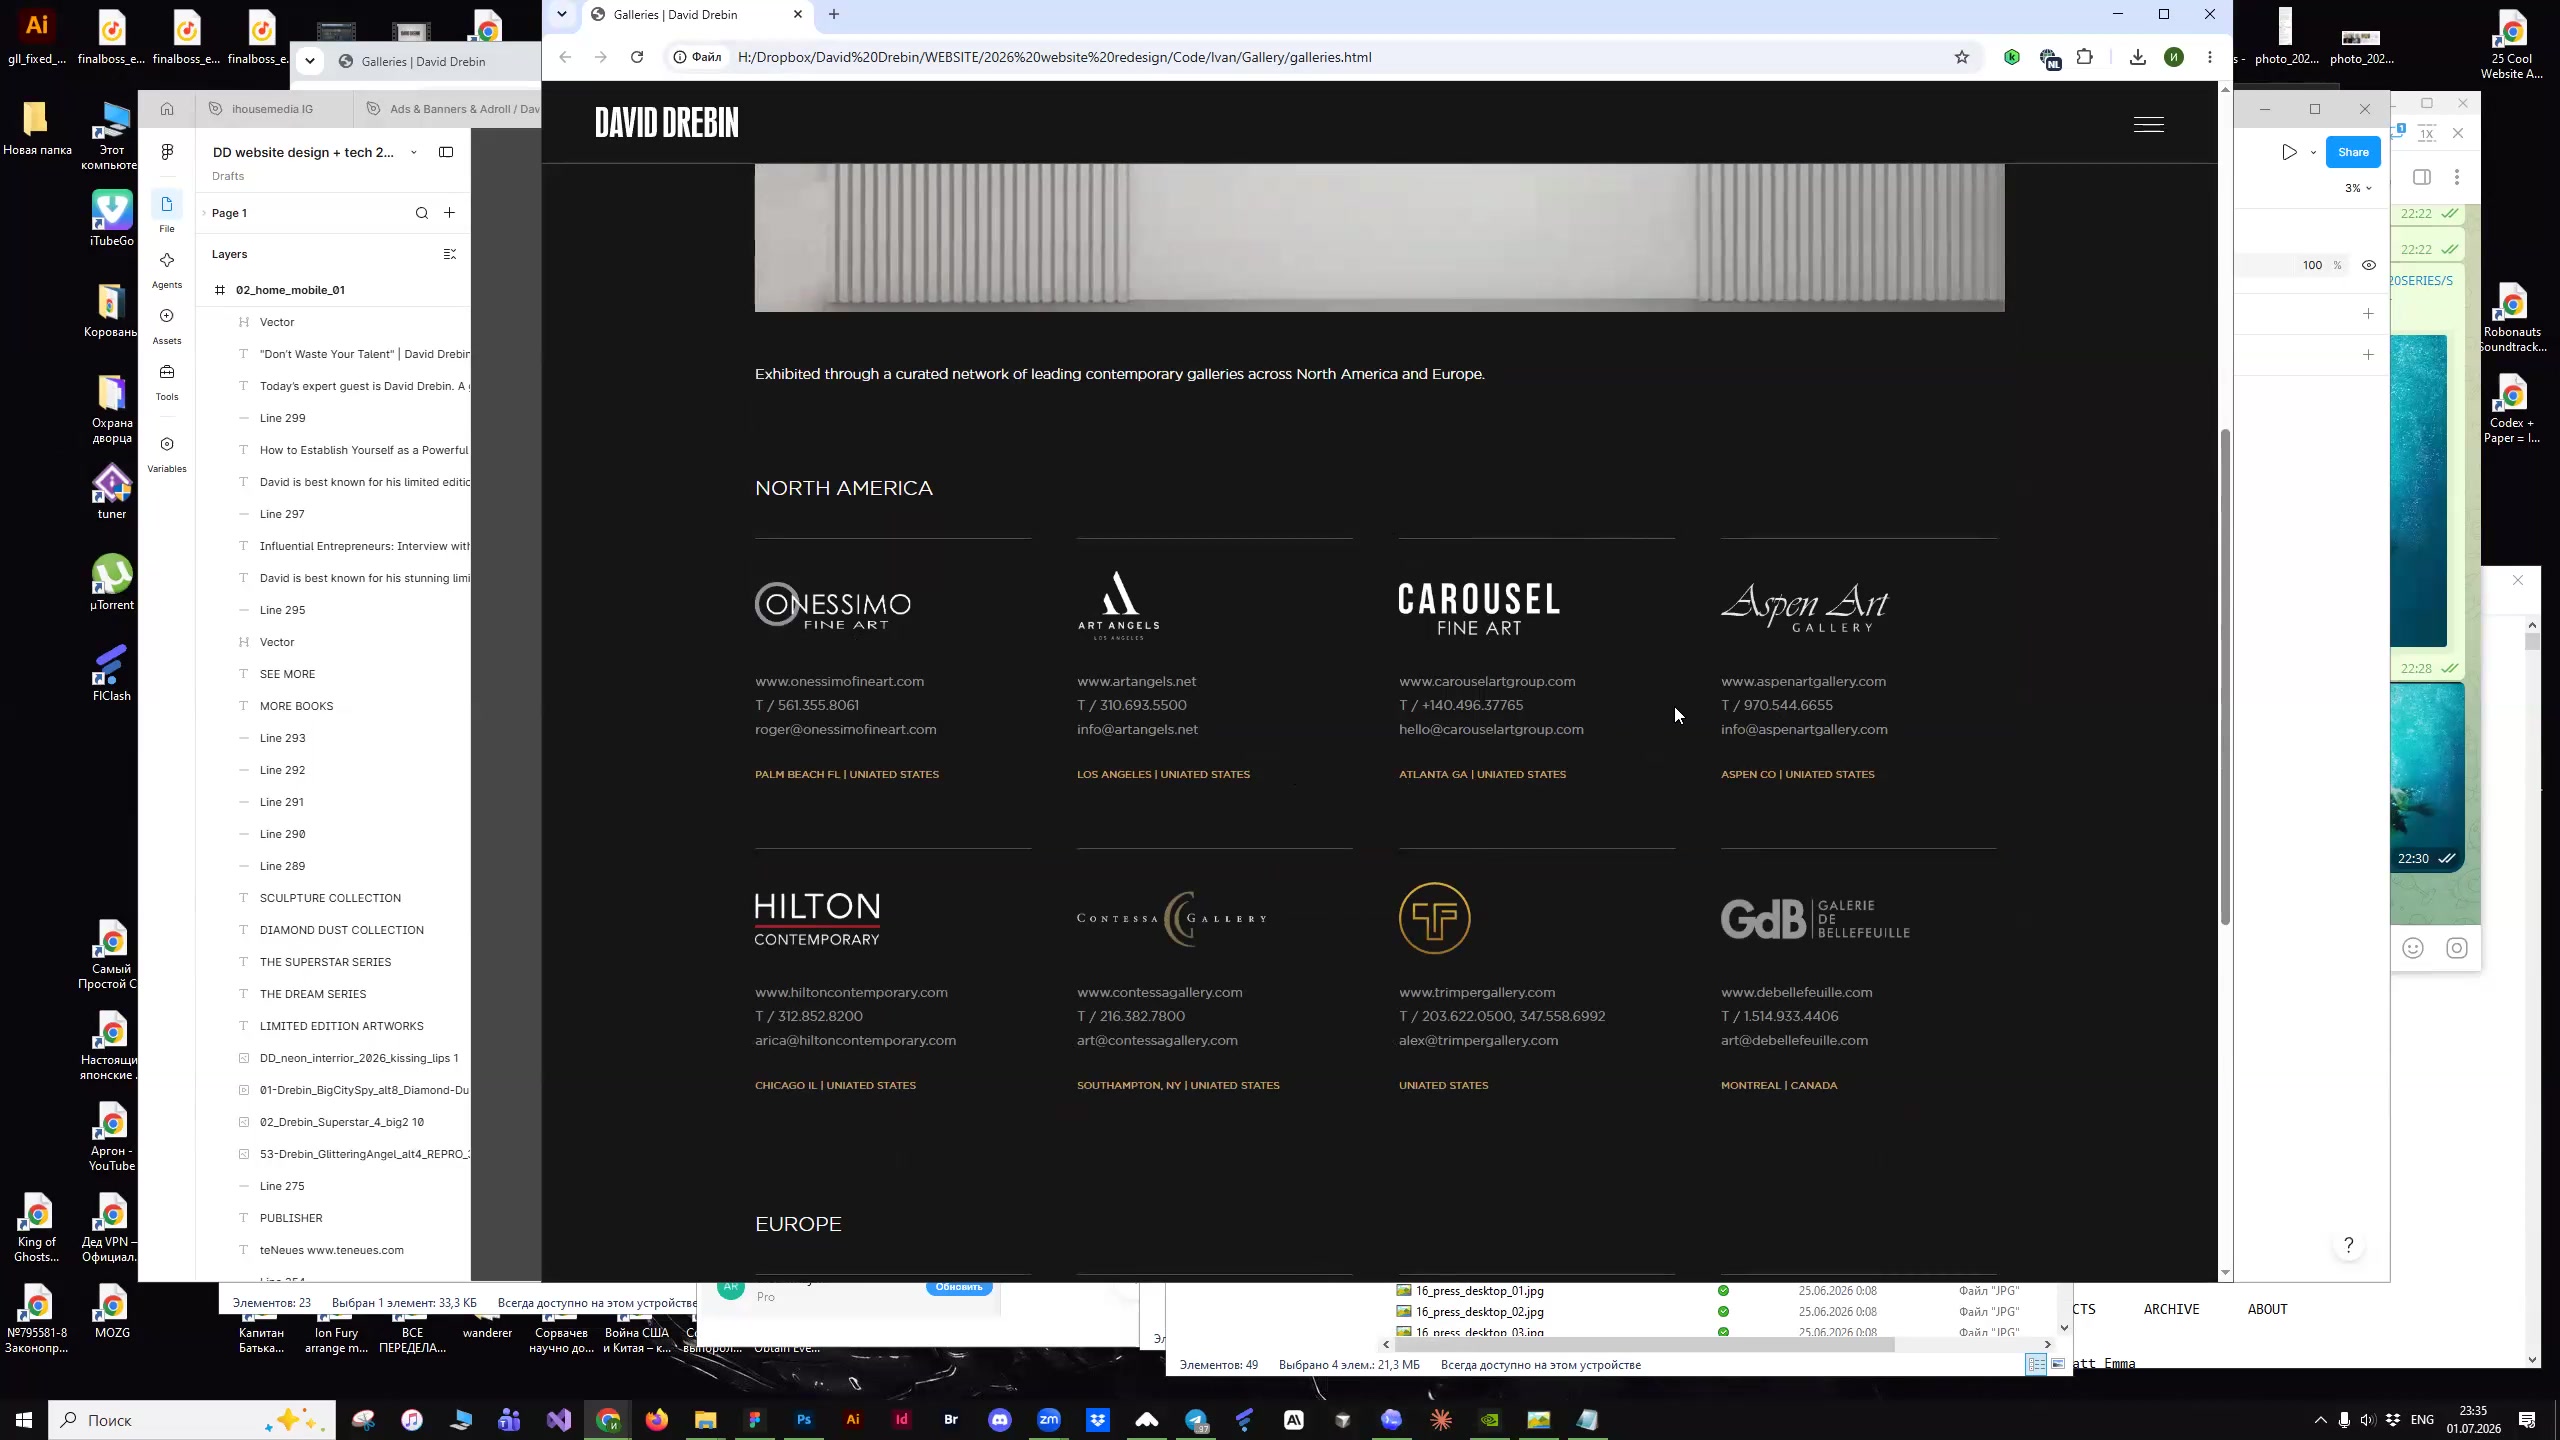This screenshot has height=1440, width=2560.
Task: Open Figma main menu logo icon
Action: click(167, 151)
